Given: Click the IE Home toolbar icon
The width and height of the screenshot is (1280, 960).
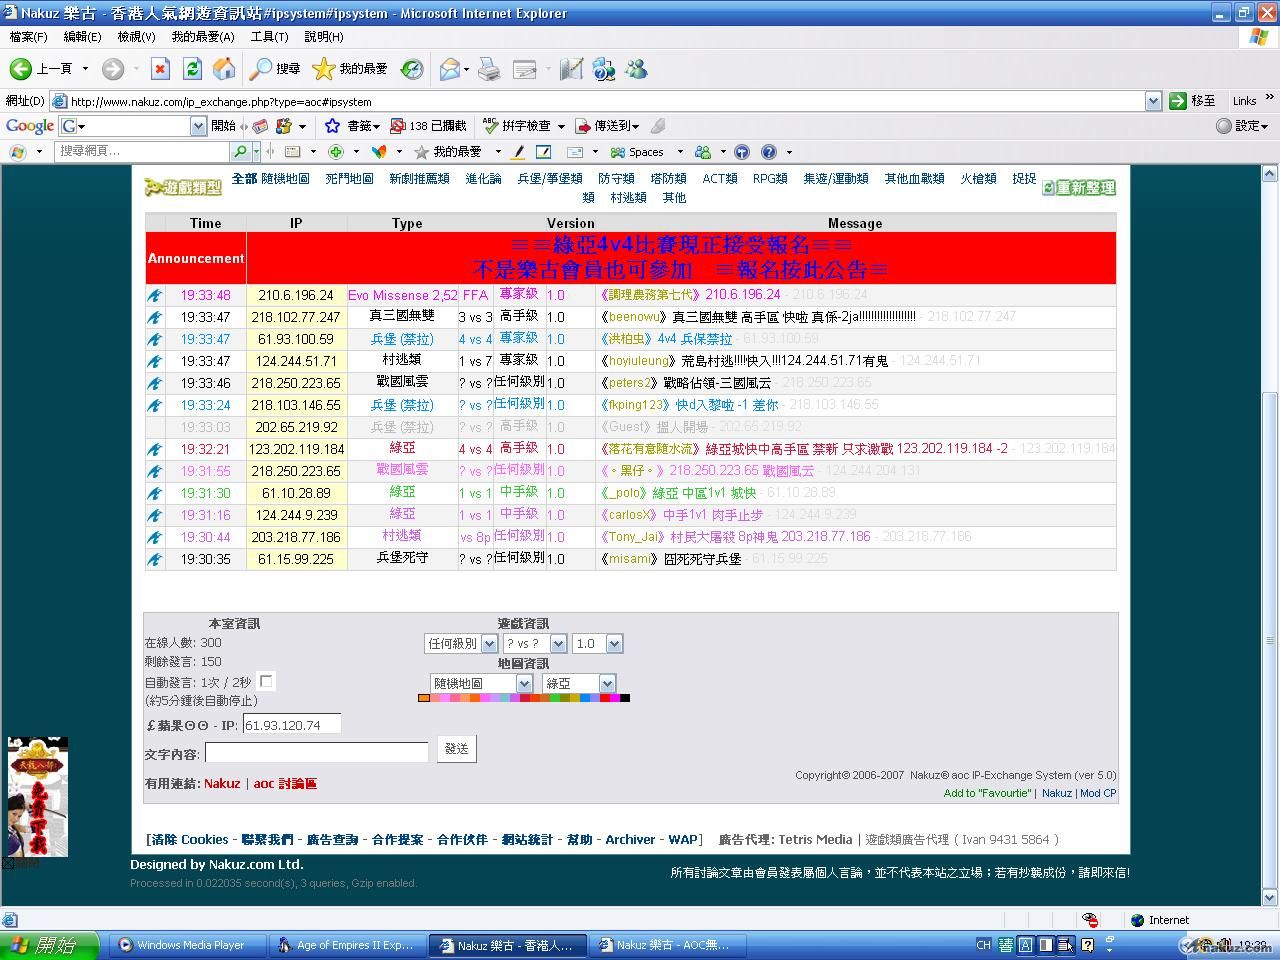Looking at the screenshot, I should (225, 68).
